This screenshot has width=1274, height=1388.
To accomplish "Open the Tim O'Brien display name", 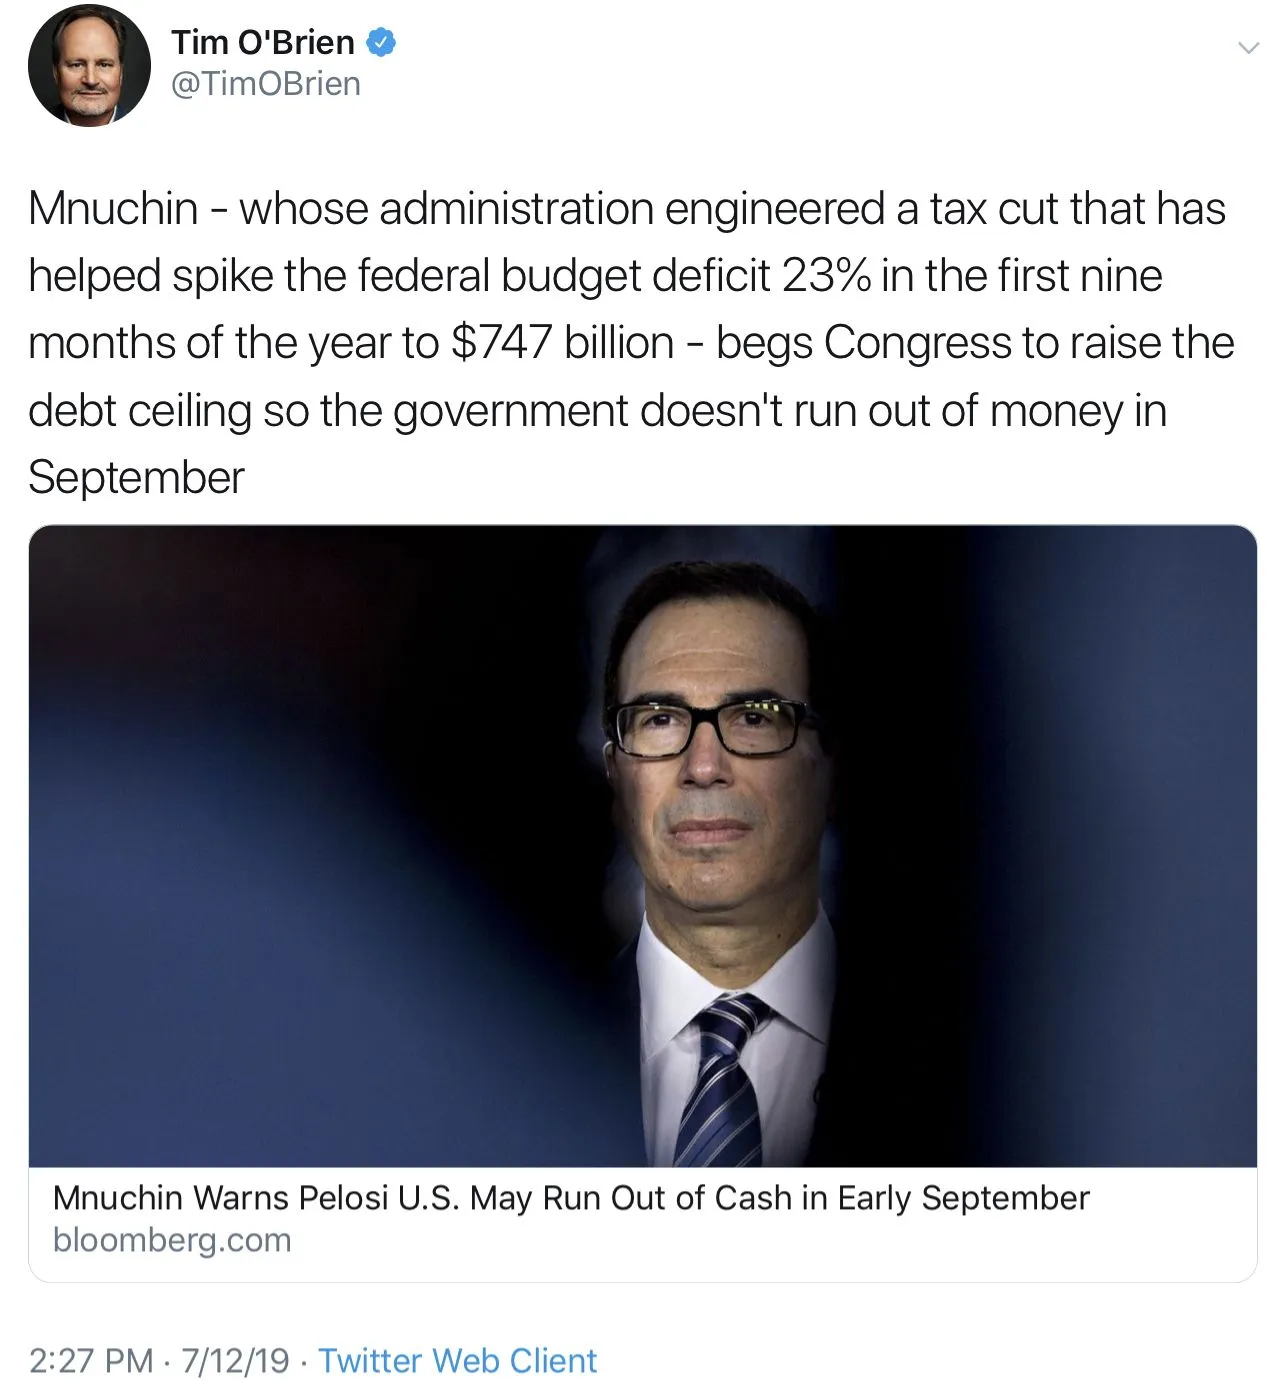I will coord(262,43).
